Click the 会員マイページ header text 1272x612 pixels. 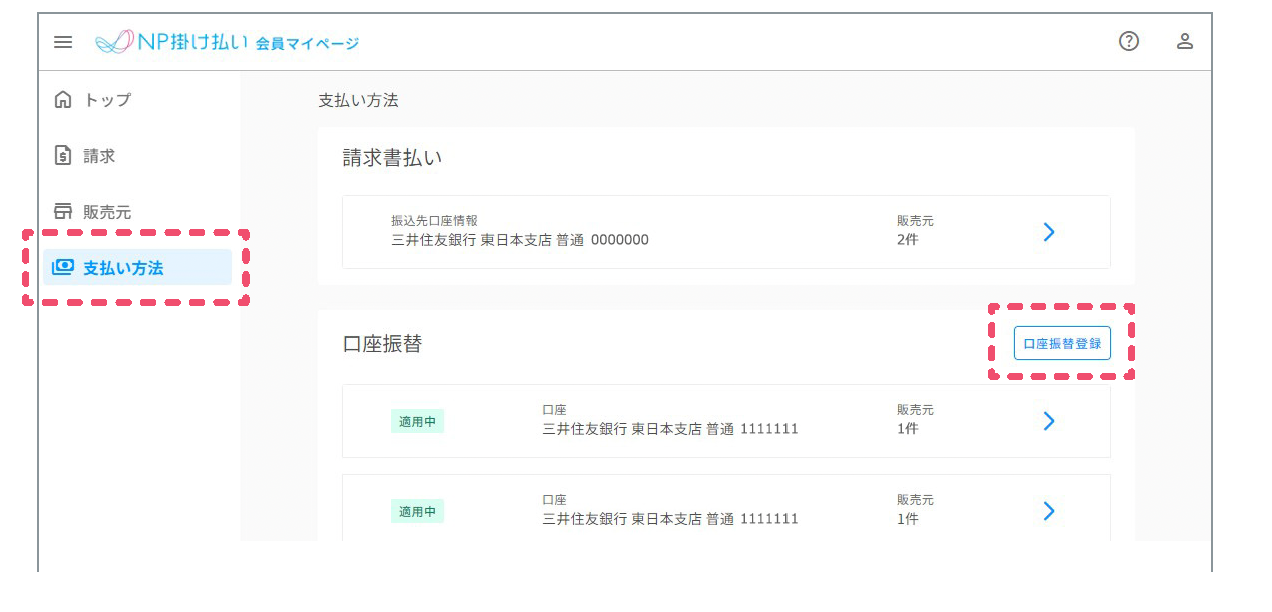pos(307,43)
